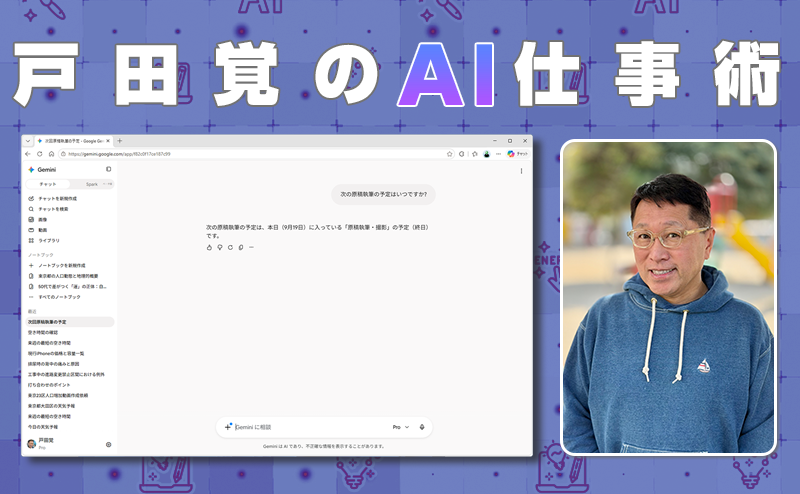Open 戸田覚 account profile in sidebar
The width and height of the screenshot is (800, 494).
click(41, 443)
